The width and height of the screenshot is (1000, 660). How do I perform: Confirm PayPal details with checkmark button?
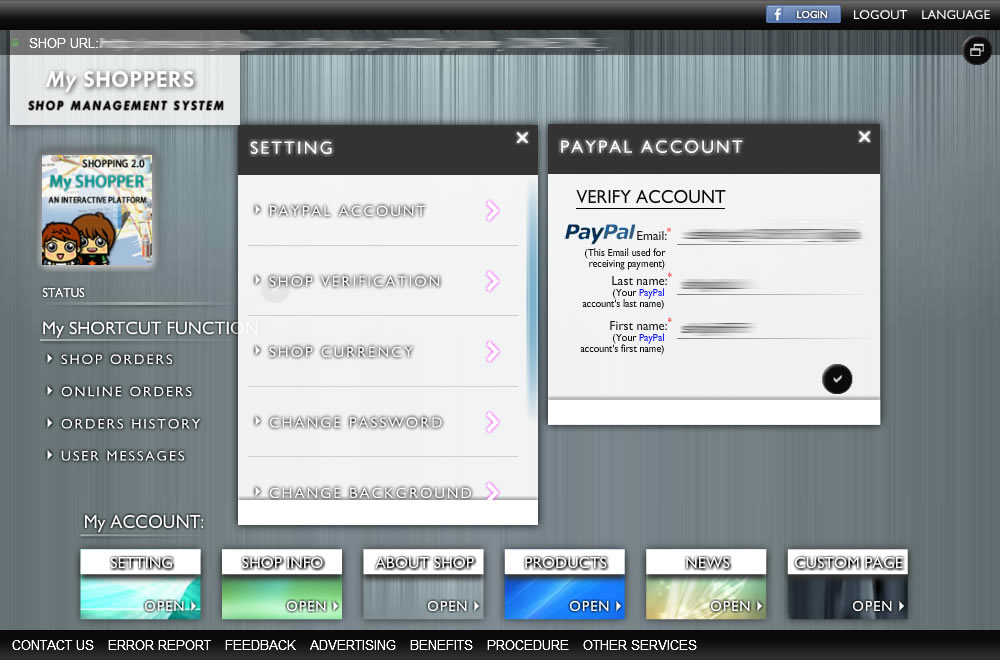[837, 379]
